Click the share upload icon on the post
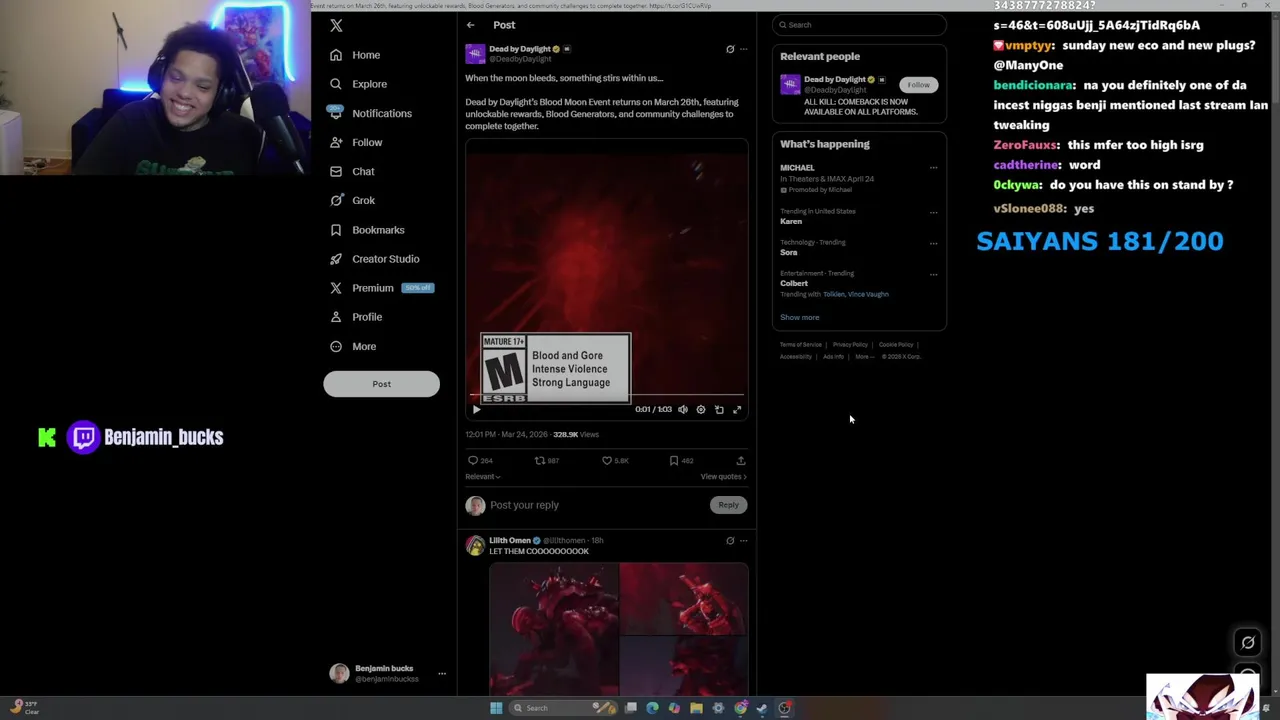This screenshot has height=720, width=1280. click(741, 460)
